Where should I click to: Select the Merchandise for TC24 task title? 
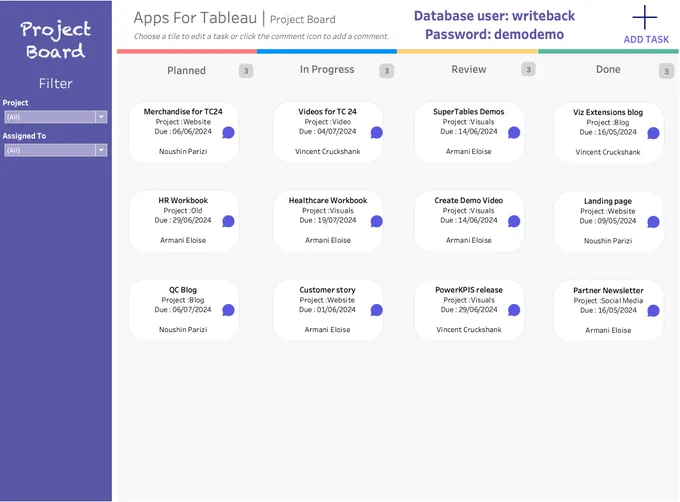[x=183, y=111]
